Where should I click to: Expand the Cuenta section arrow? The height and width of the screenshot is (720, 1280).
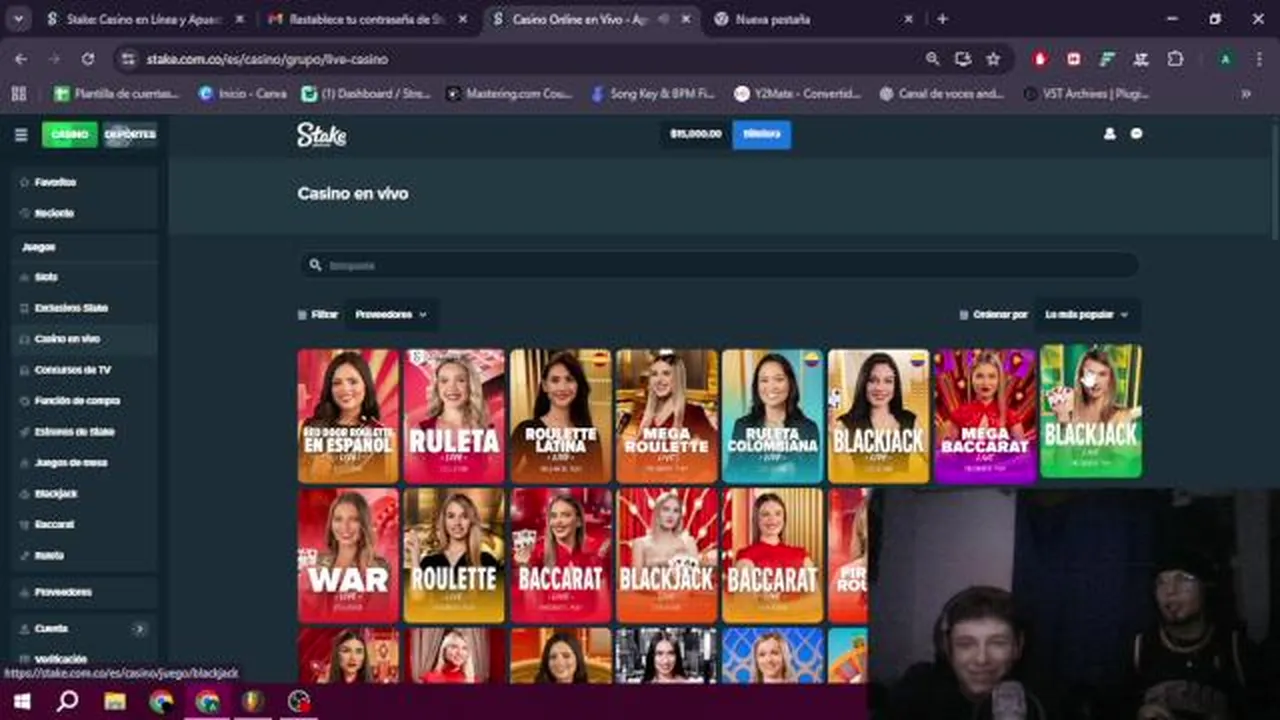[139, 629]
